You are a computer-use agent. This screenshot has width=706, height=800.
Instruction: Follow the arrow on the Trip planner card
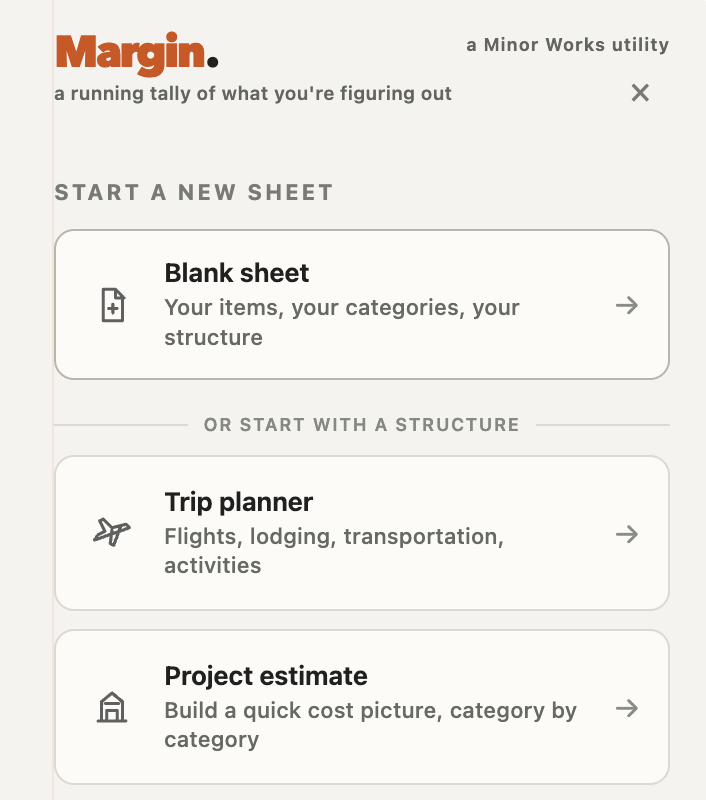tap(627, 534)
